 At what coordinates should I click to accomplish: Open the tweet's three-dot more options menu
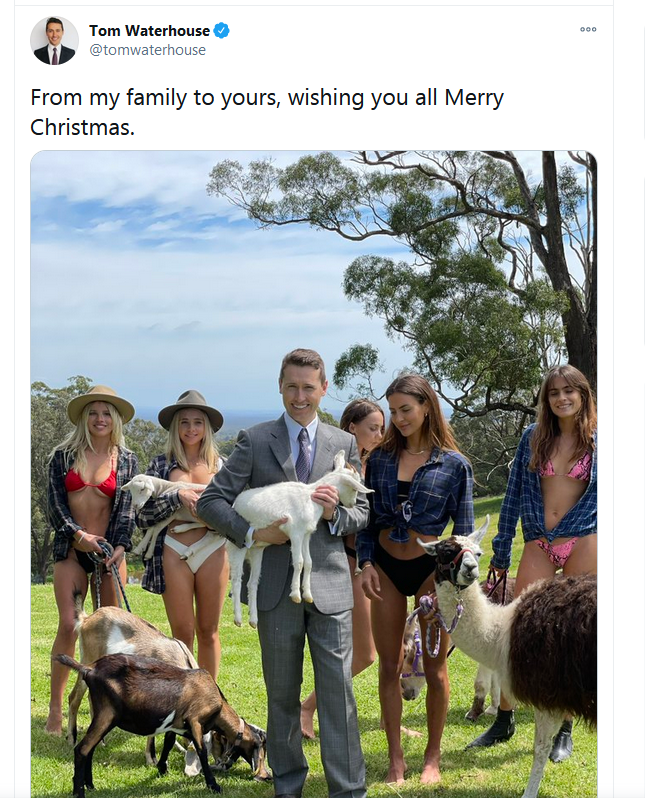point(588,30)
